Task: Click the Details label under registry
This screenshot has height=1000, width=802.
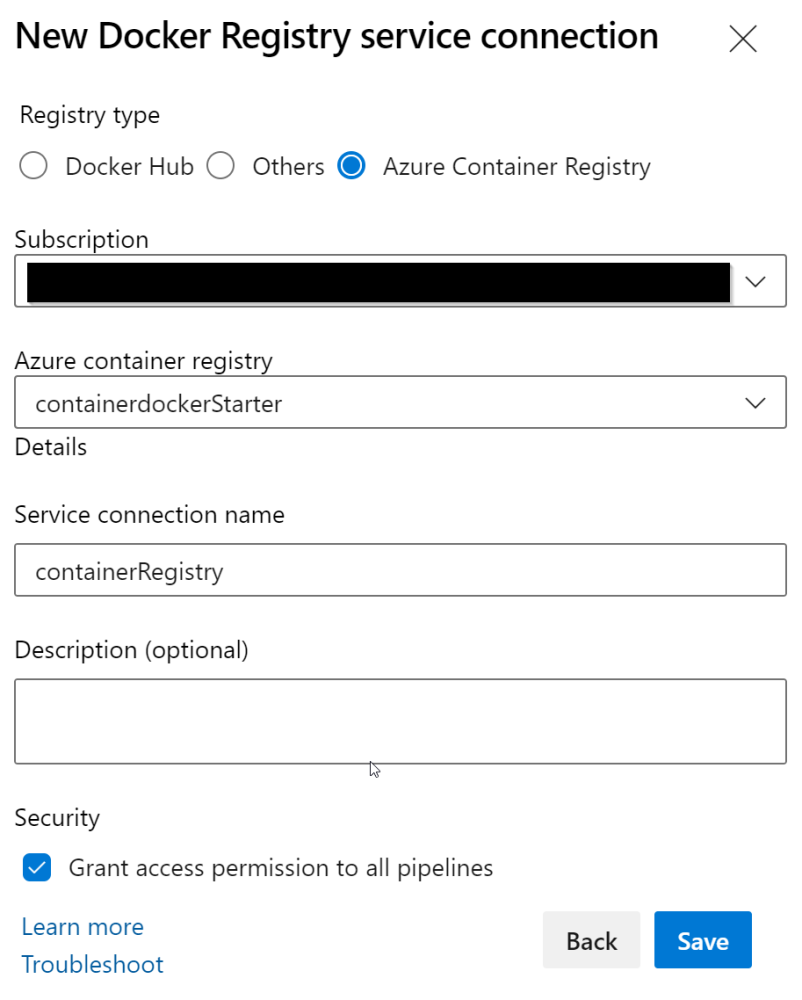Action: (50, 447)
